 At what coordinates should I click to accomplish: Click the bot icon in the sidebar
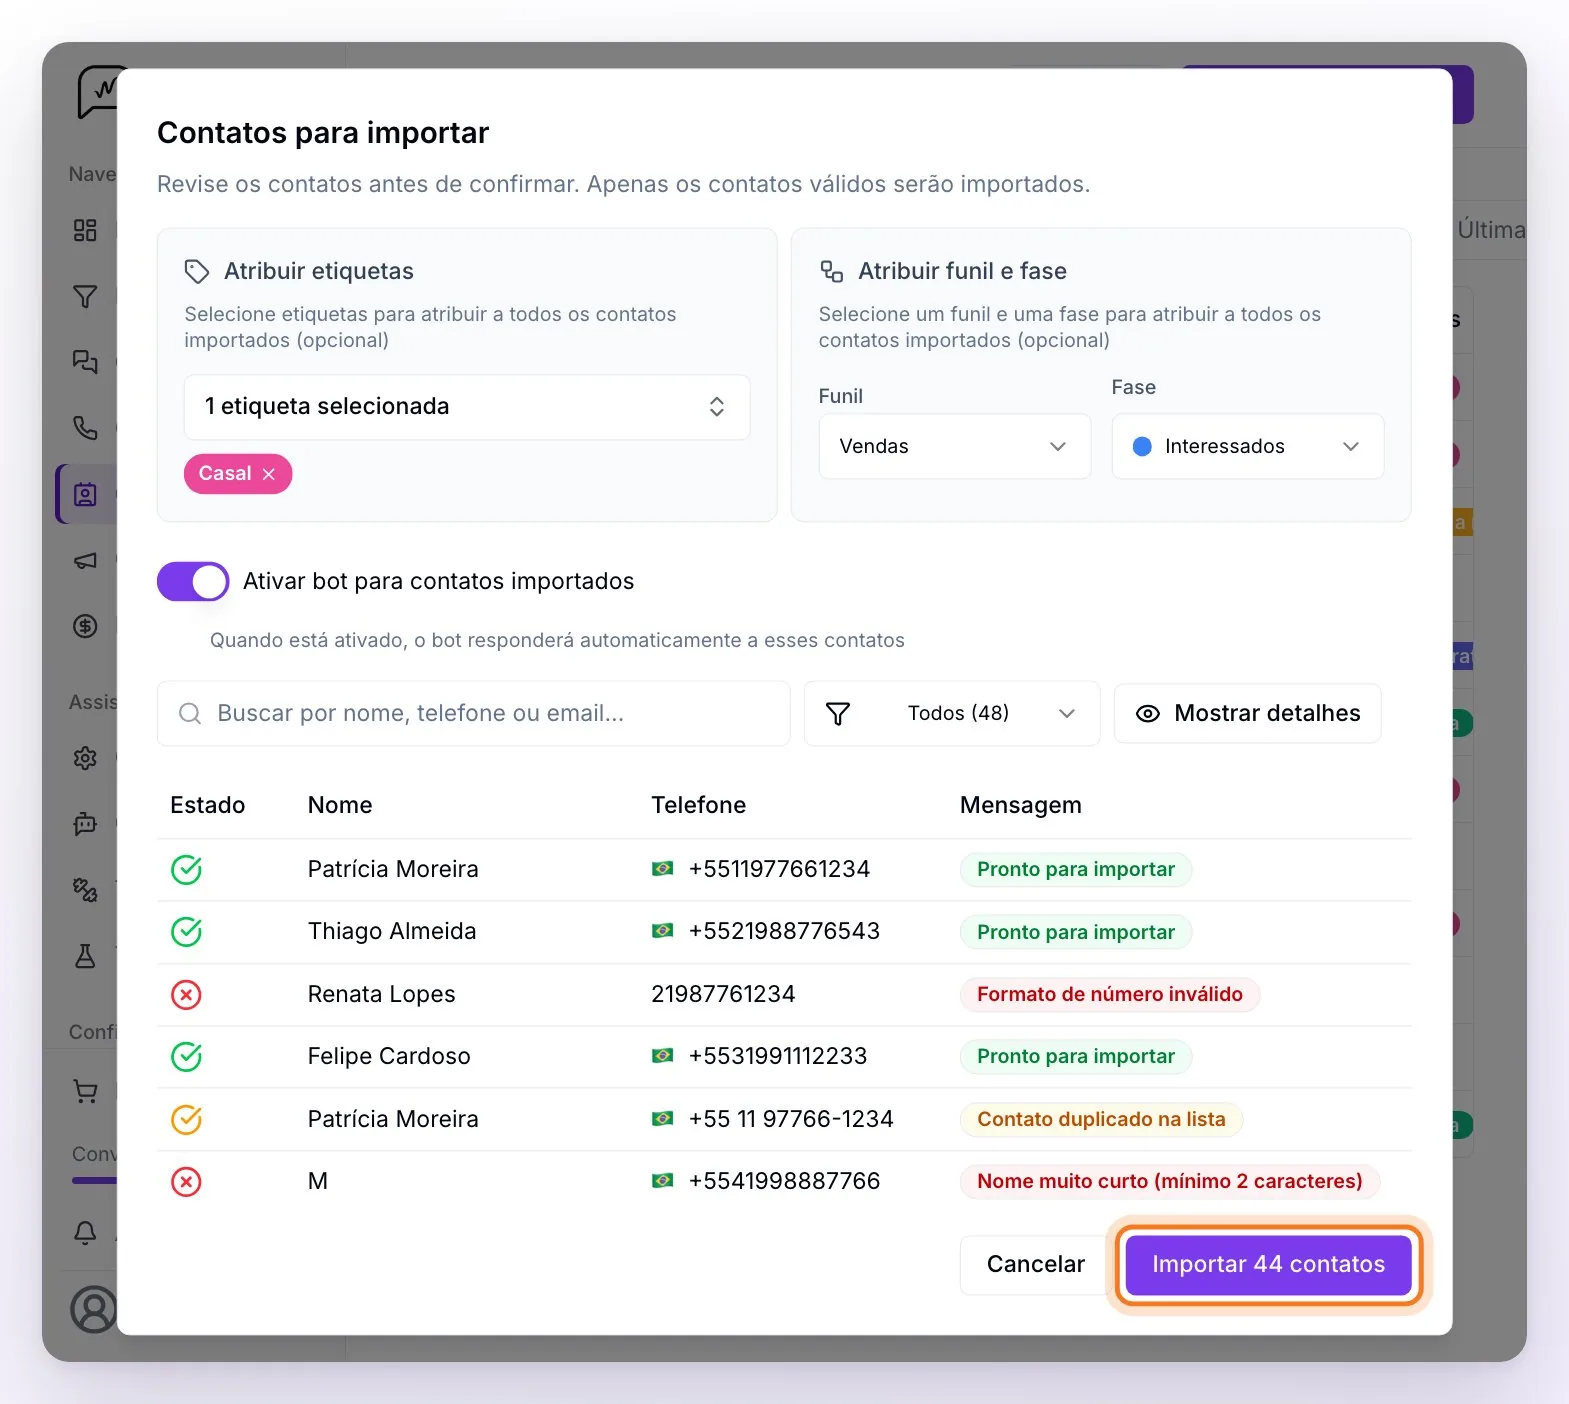(85, 823)
